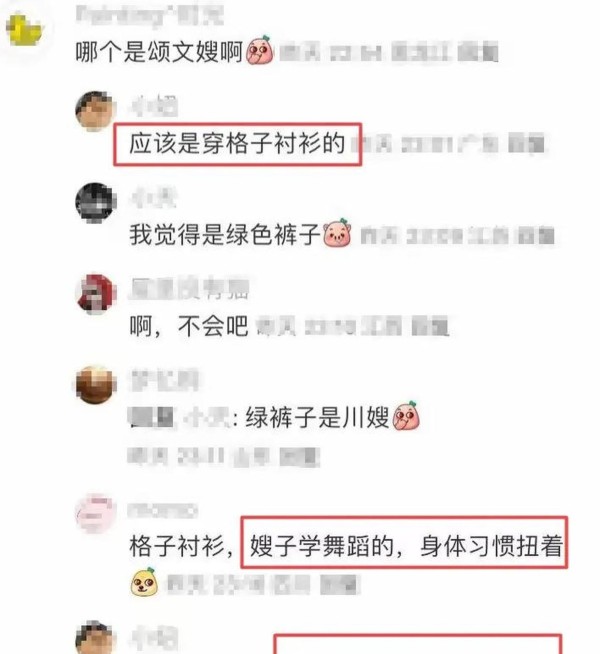
Task: Select the reply 绿裤子是川嫂
Action: coord(317,417)
